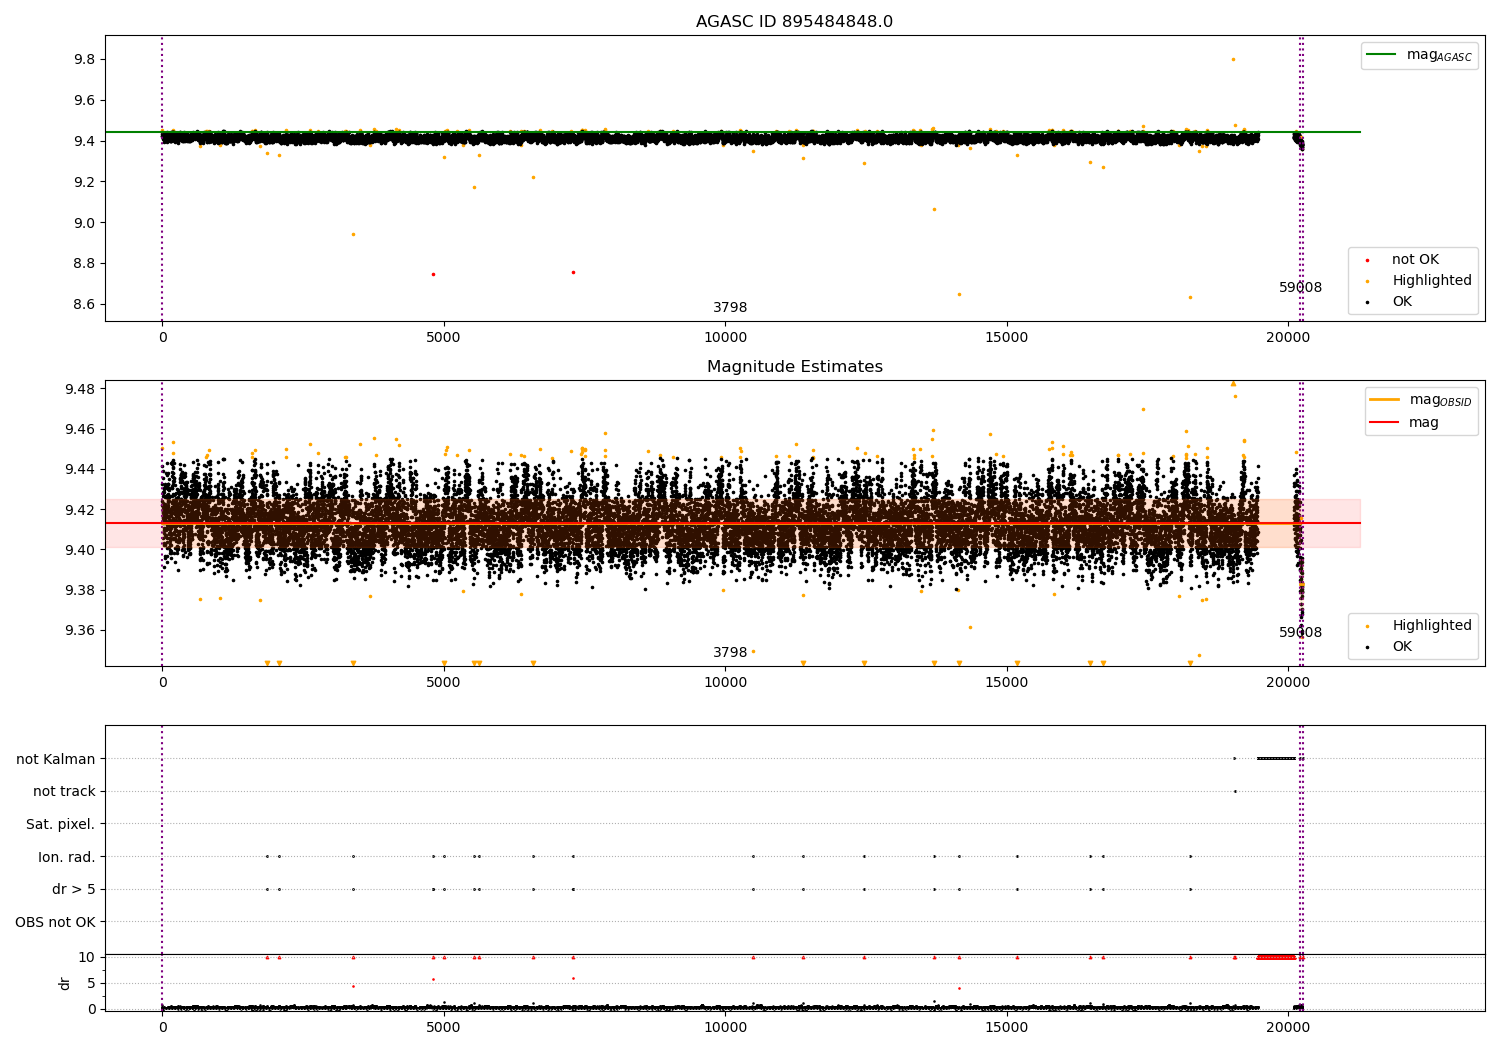The height and width of the screenshot is (1050, 1500).
Task: Click the 'Sat. pixel.' row label
Action: coord(60,825)
